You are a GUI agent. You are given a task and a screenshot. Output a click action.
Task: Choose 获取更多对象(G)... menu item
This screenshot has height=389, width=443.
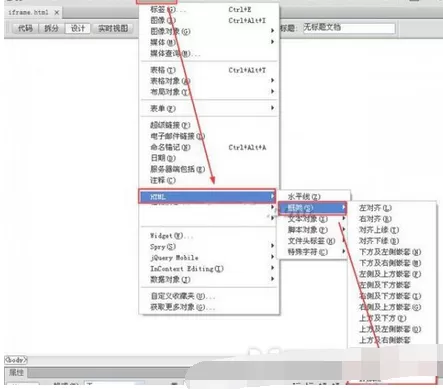(209, 307)
